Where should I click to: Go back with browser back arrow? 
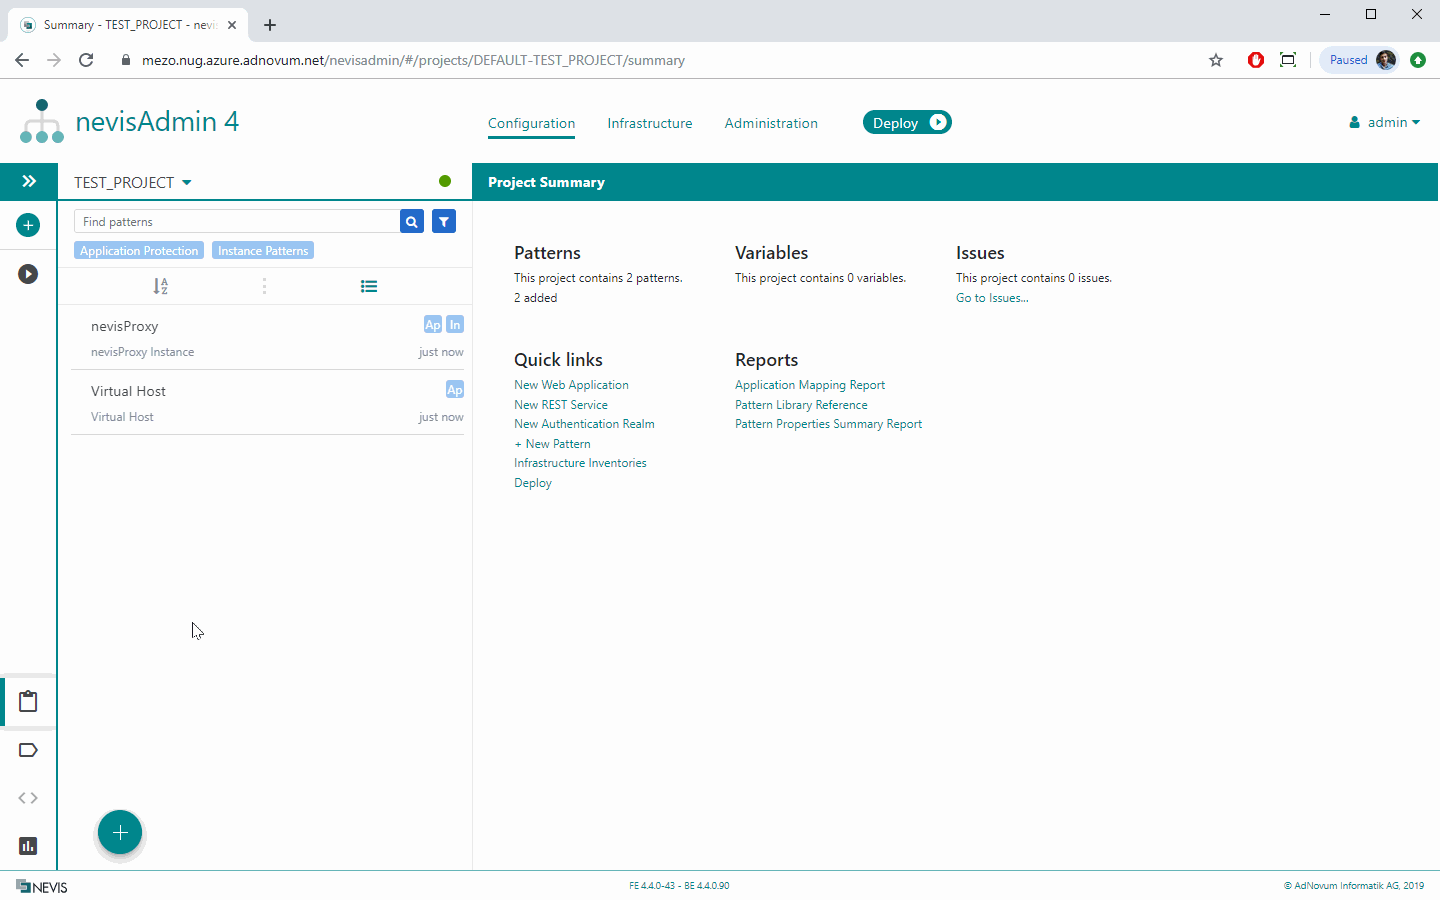[22, 60]
